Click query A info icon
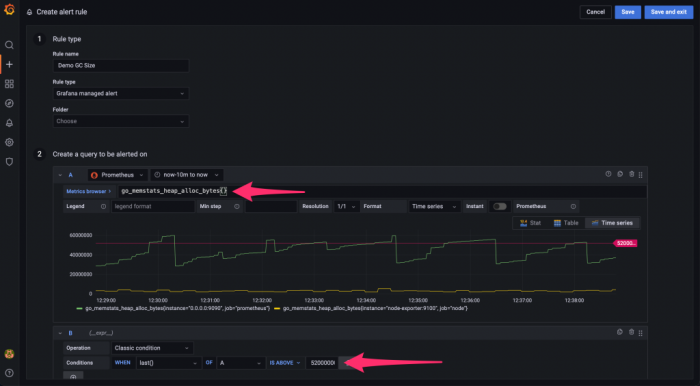Image resolution: width=700 pixels, height=386 pixels. click(x=608, y=174)
